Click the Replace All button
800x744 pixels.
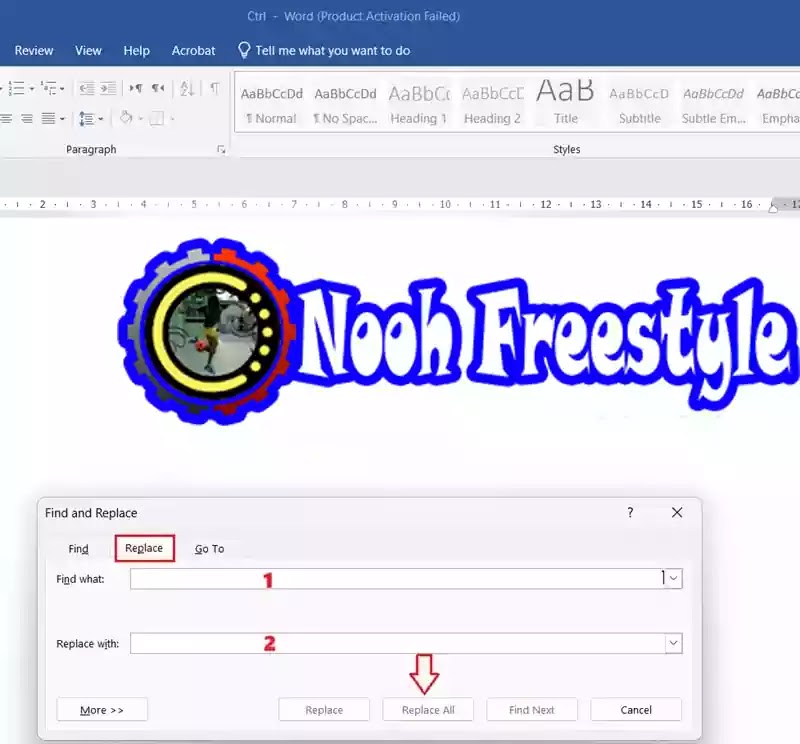tap(428, 710)
